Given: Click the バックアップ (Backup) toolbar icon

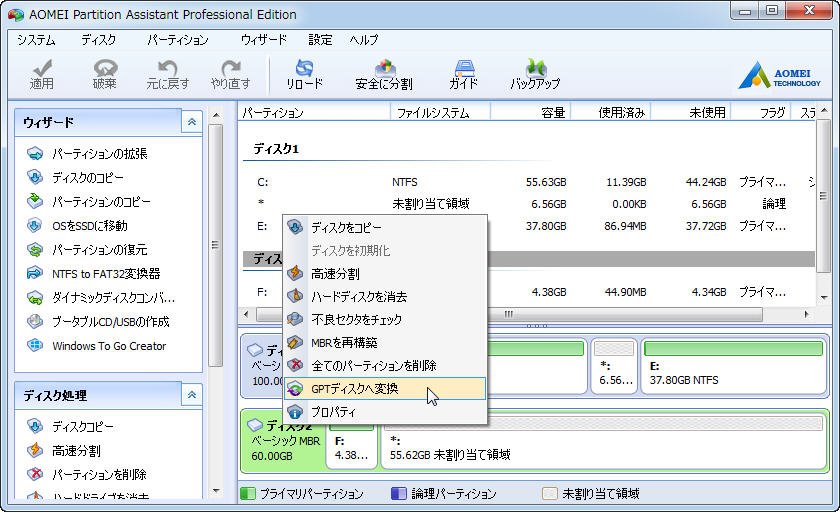Looking at the screenshot, I should [x=535, y=74].
